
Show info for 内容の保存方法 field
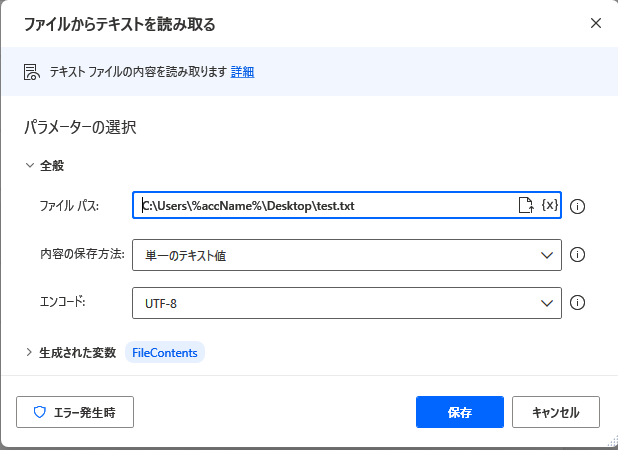coord(577,255)
